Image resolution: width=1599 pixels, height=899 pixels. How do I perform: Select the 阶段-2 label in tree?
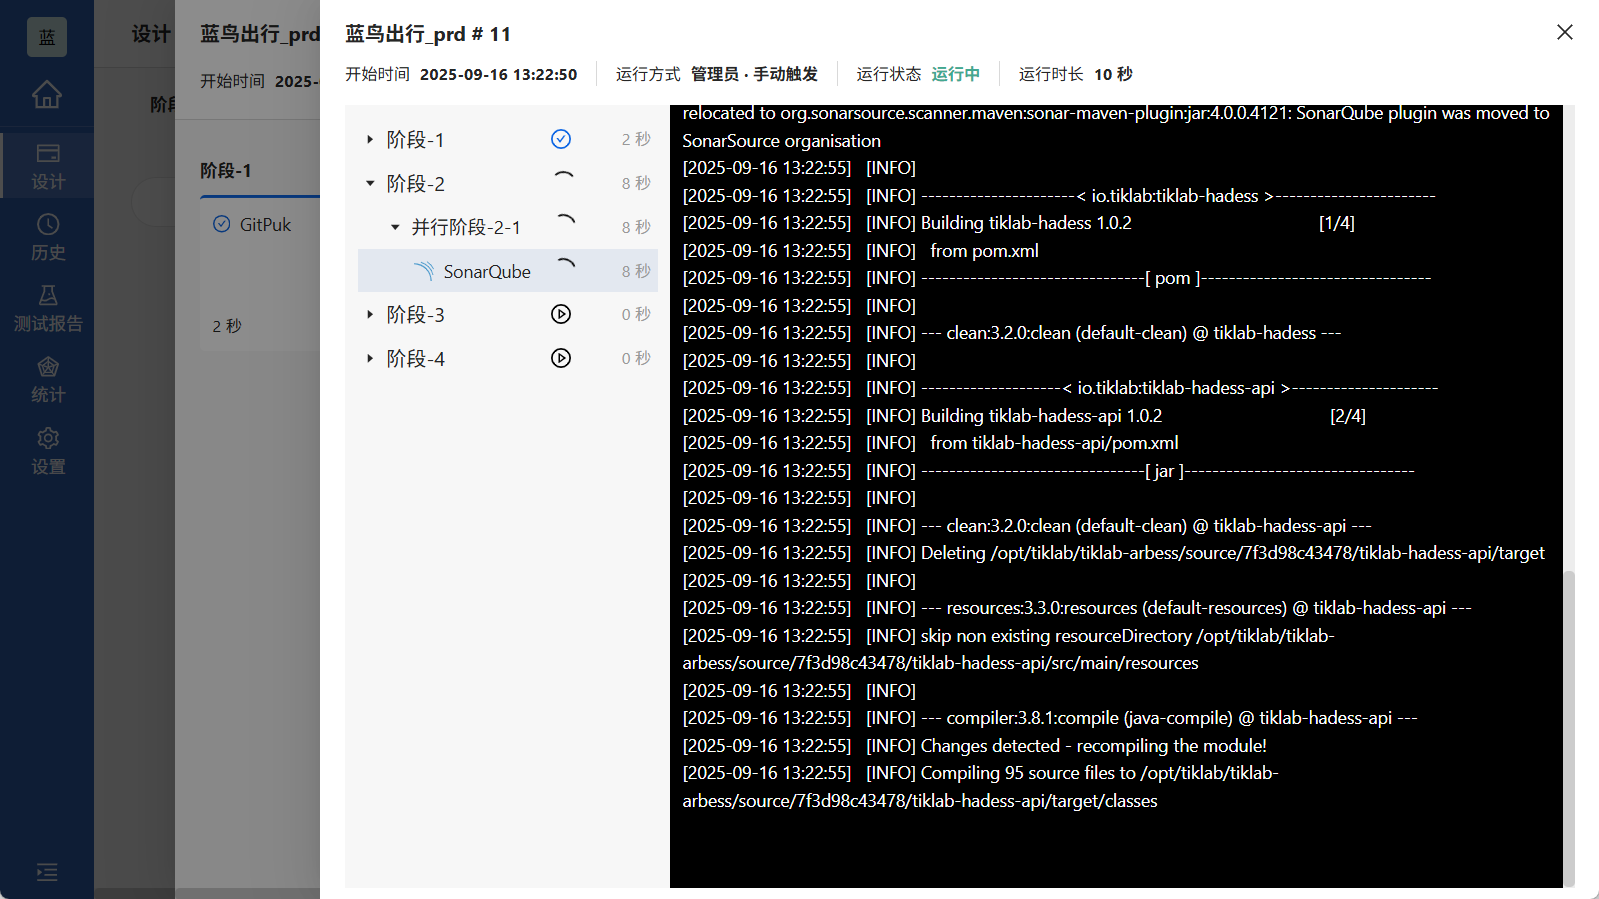coord(415,184)
